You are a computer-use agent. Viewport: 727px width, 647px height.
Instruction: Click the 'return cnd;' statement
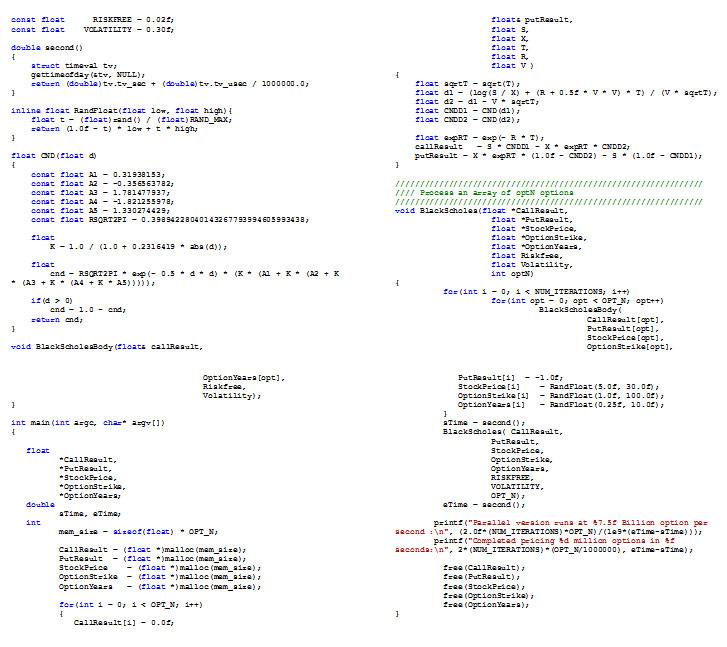point(58,318)
